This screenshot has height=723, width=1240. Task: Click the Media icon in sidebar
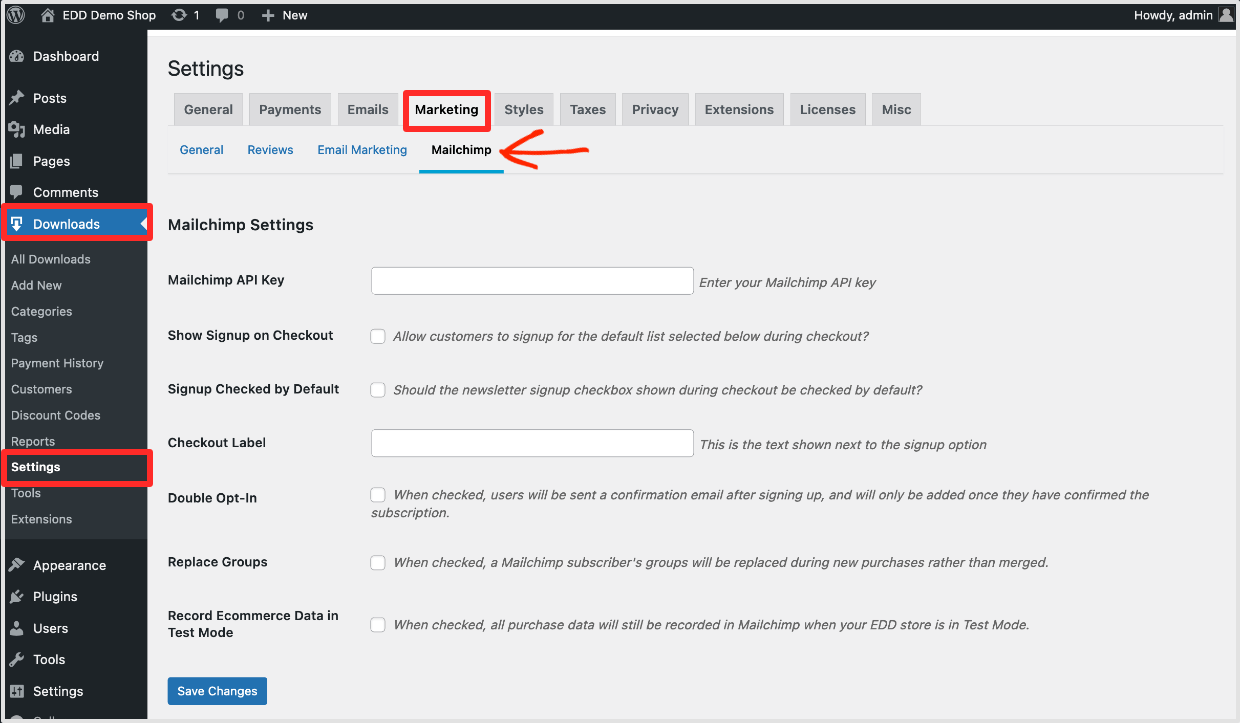17,129
